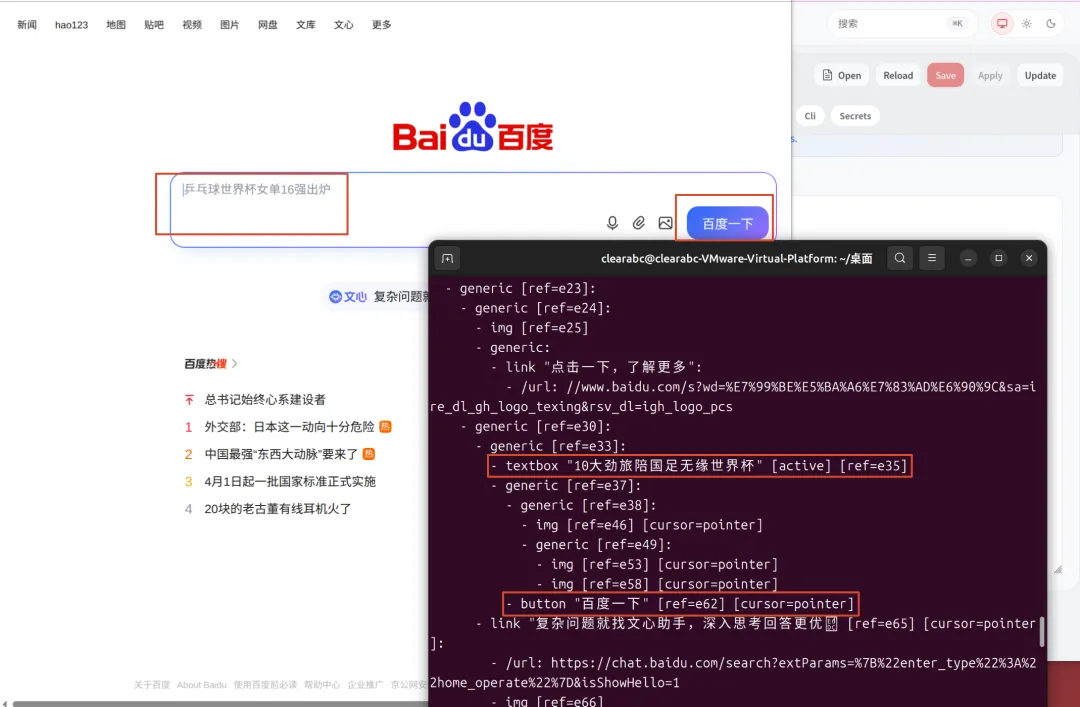Switch to the Cli tab

point(810,116)
